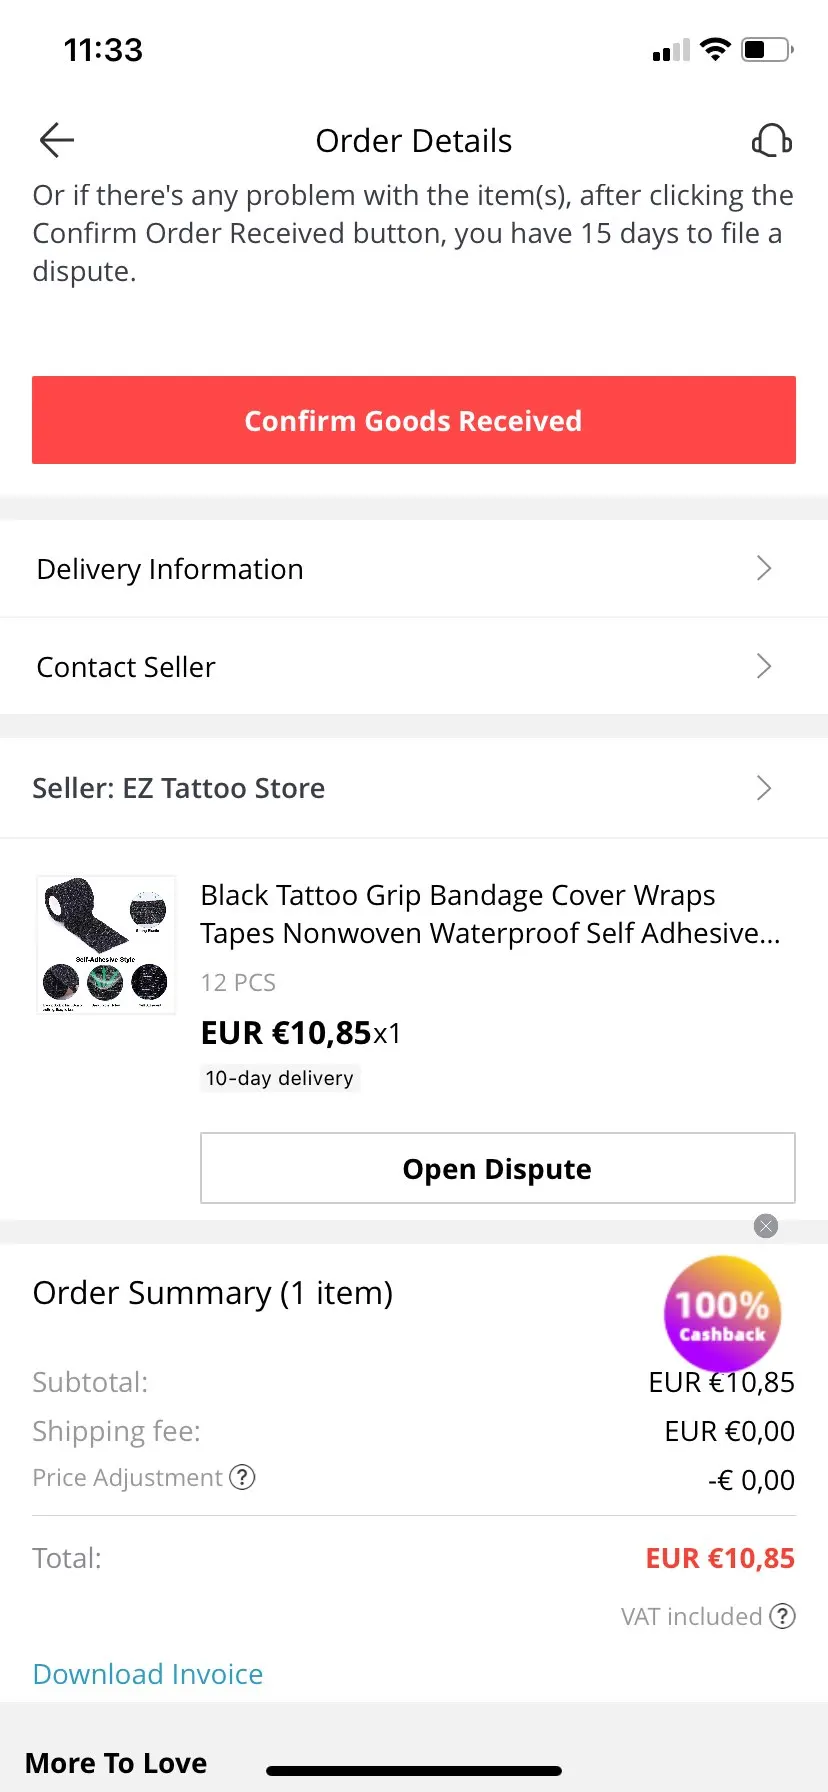Tap the battery indicator icon

point(767,49)
